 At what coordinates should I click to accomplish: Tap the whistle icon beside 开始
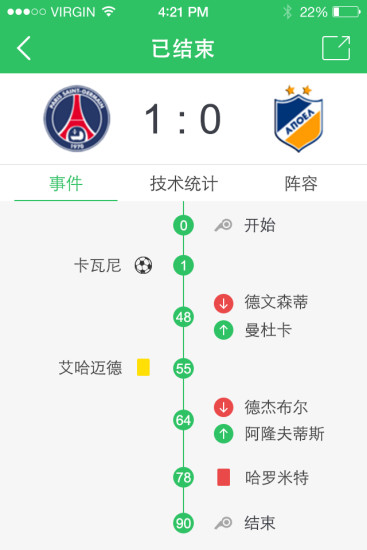[x=223, y=225]
